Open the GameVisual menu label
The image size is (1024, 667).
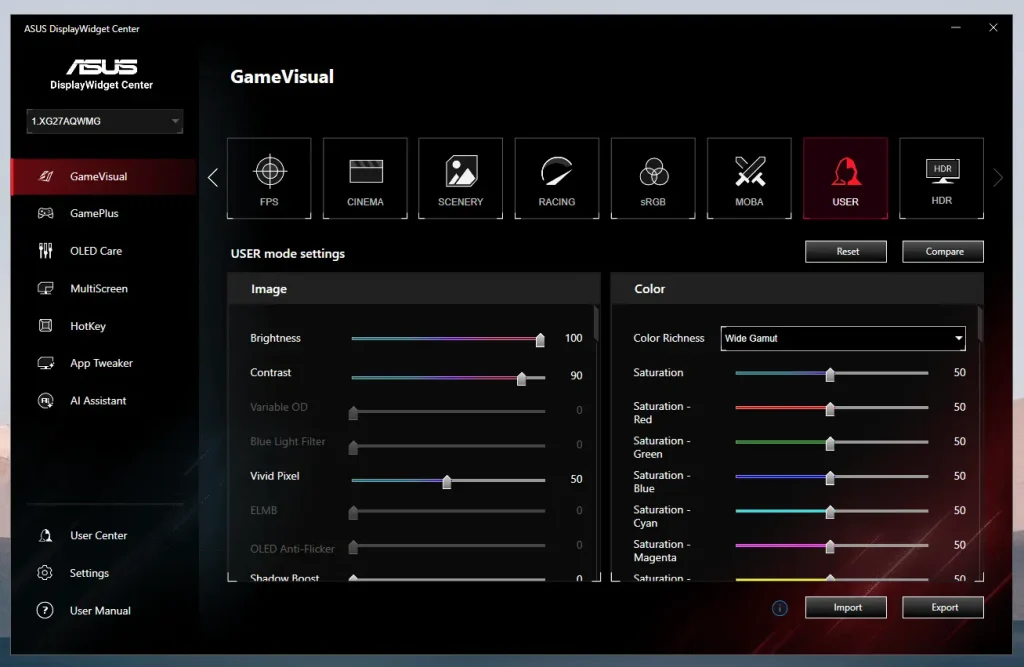99,176
